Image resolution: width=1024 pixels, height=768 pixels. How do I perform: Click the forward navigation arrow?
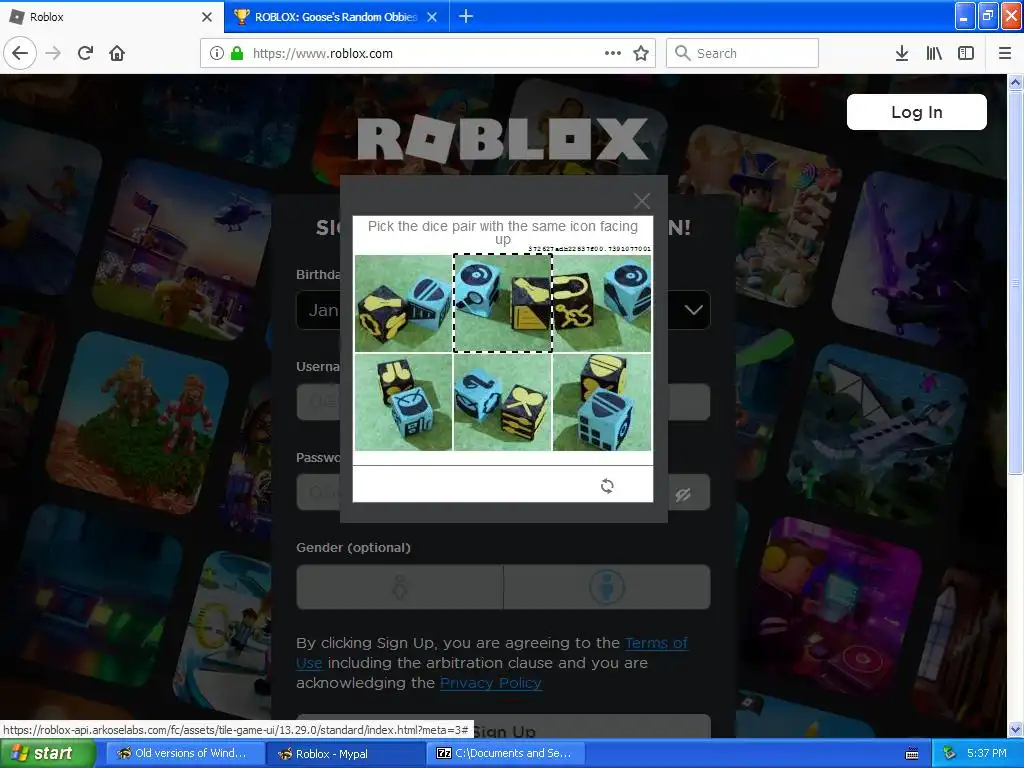click(x=53, y=53)
